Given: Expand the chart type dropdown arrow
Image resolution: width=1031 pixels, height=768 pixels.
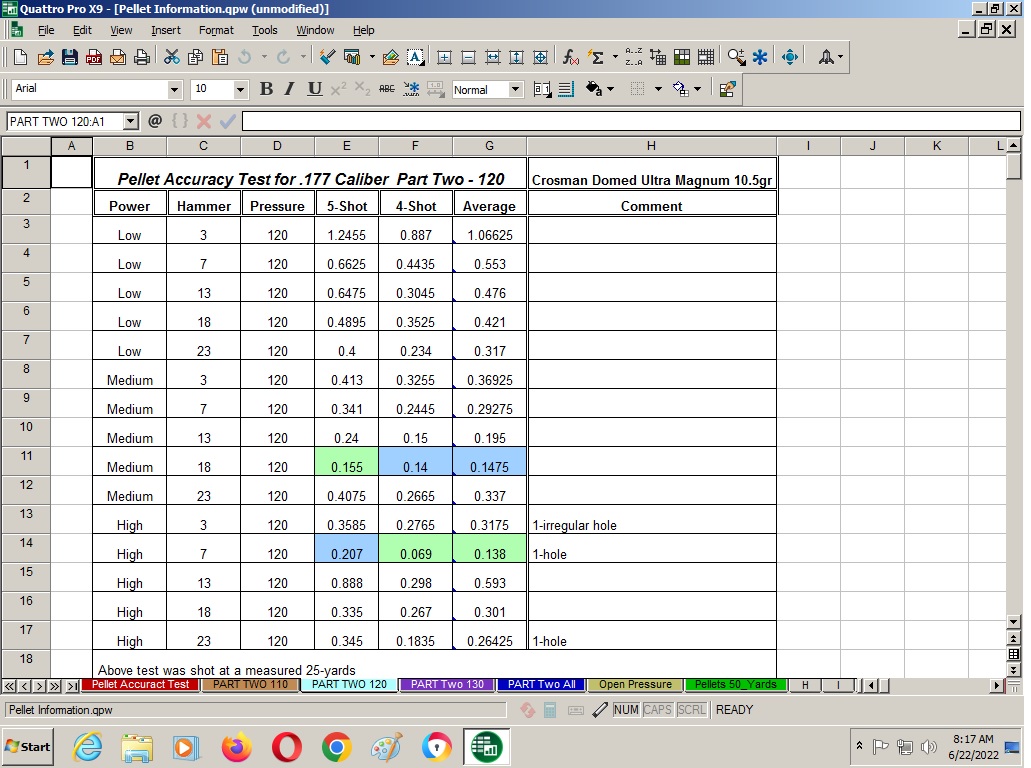Looking at the screenshot, I should point(372,57).
